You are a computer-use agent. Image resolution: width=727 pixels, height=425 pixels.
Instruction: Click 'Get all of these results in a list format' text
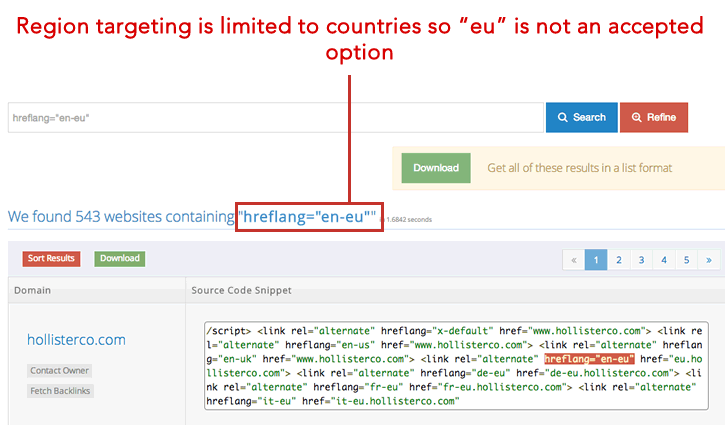[580, 168]
